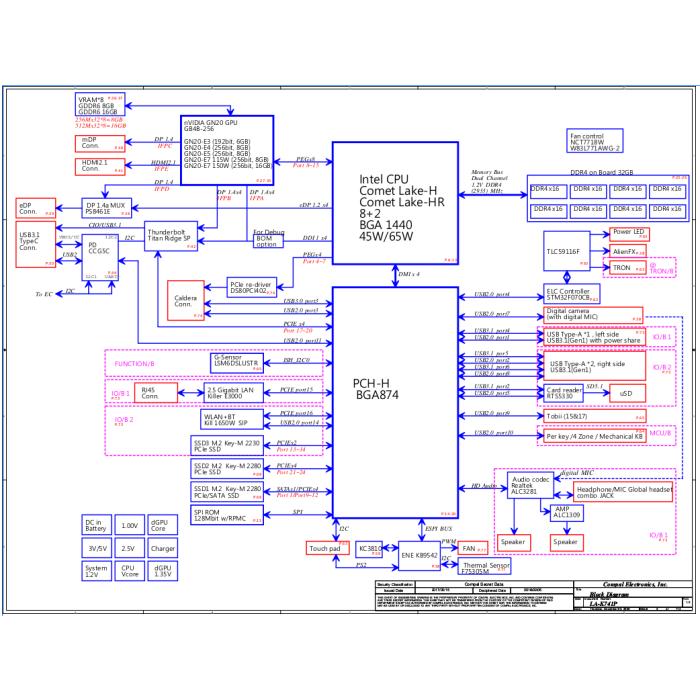Click the uSD box
The width and height of the screenshot is (700, 700).
627,393
